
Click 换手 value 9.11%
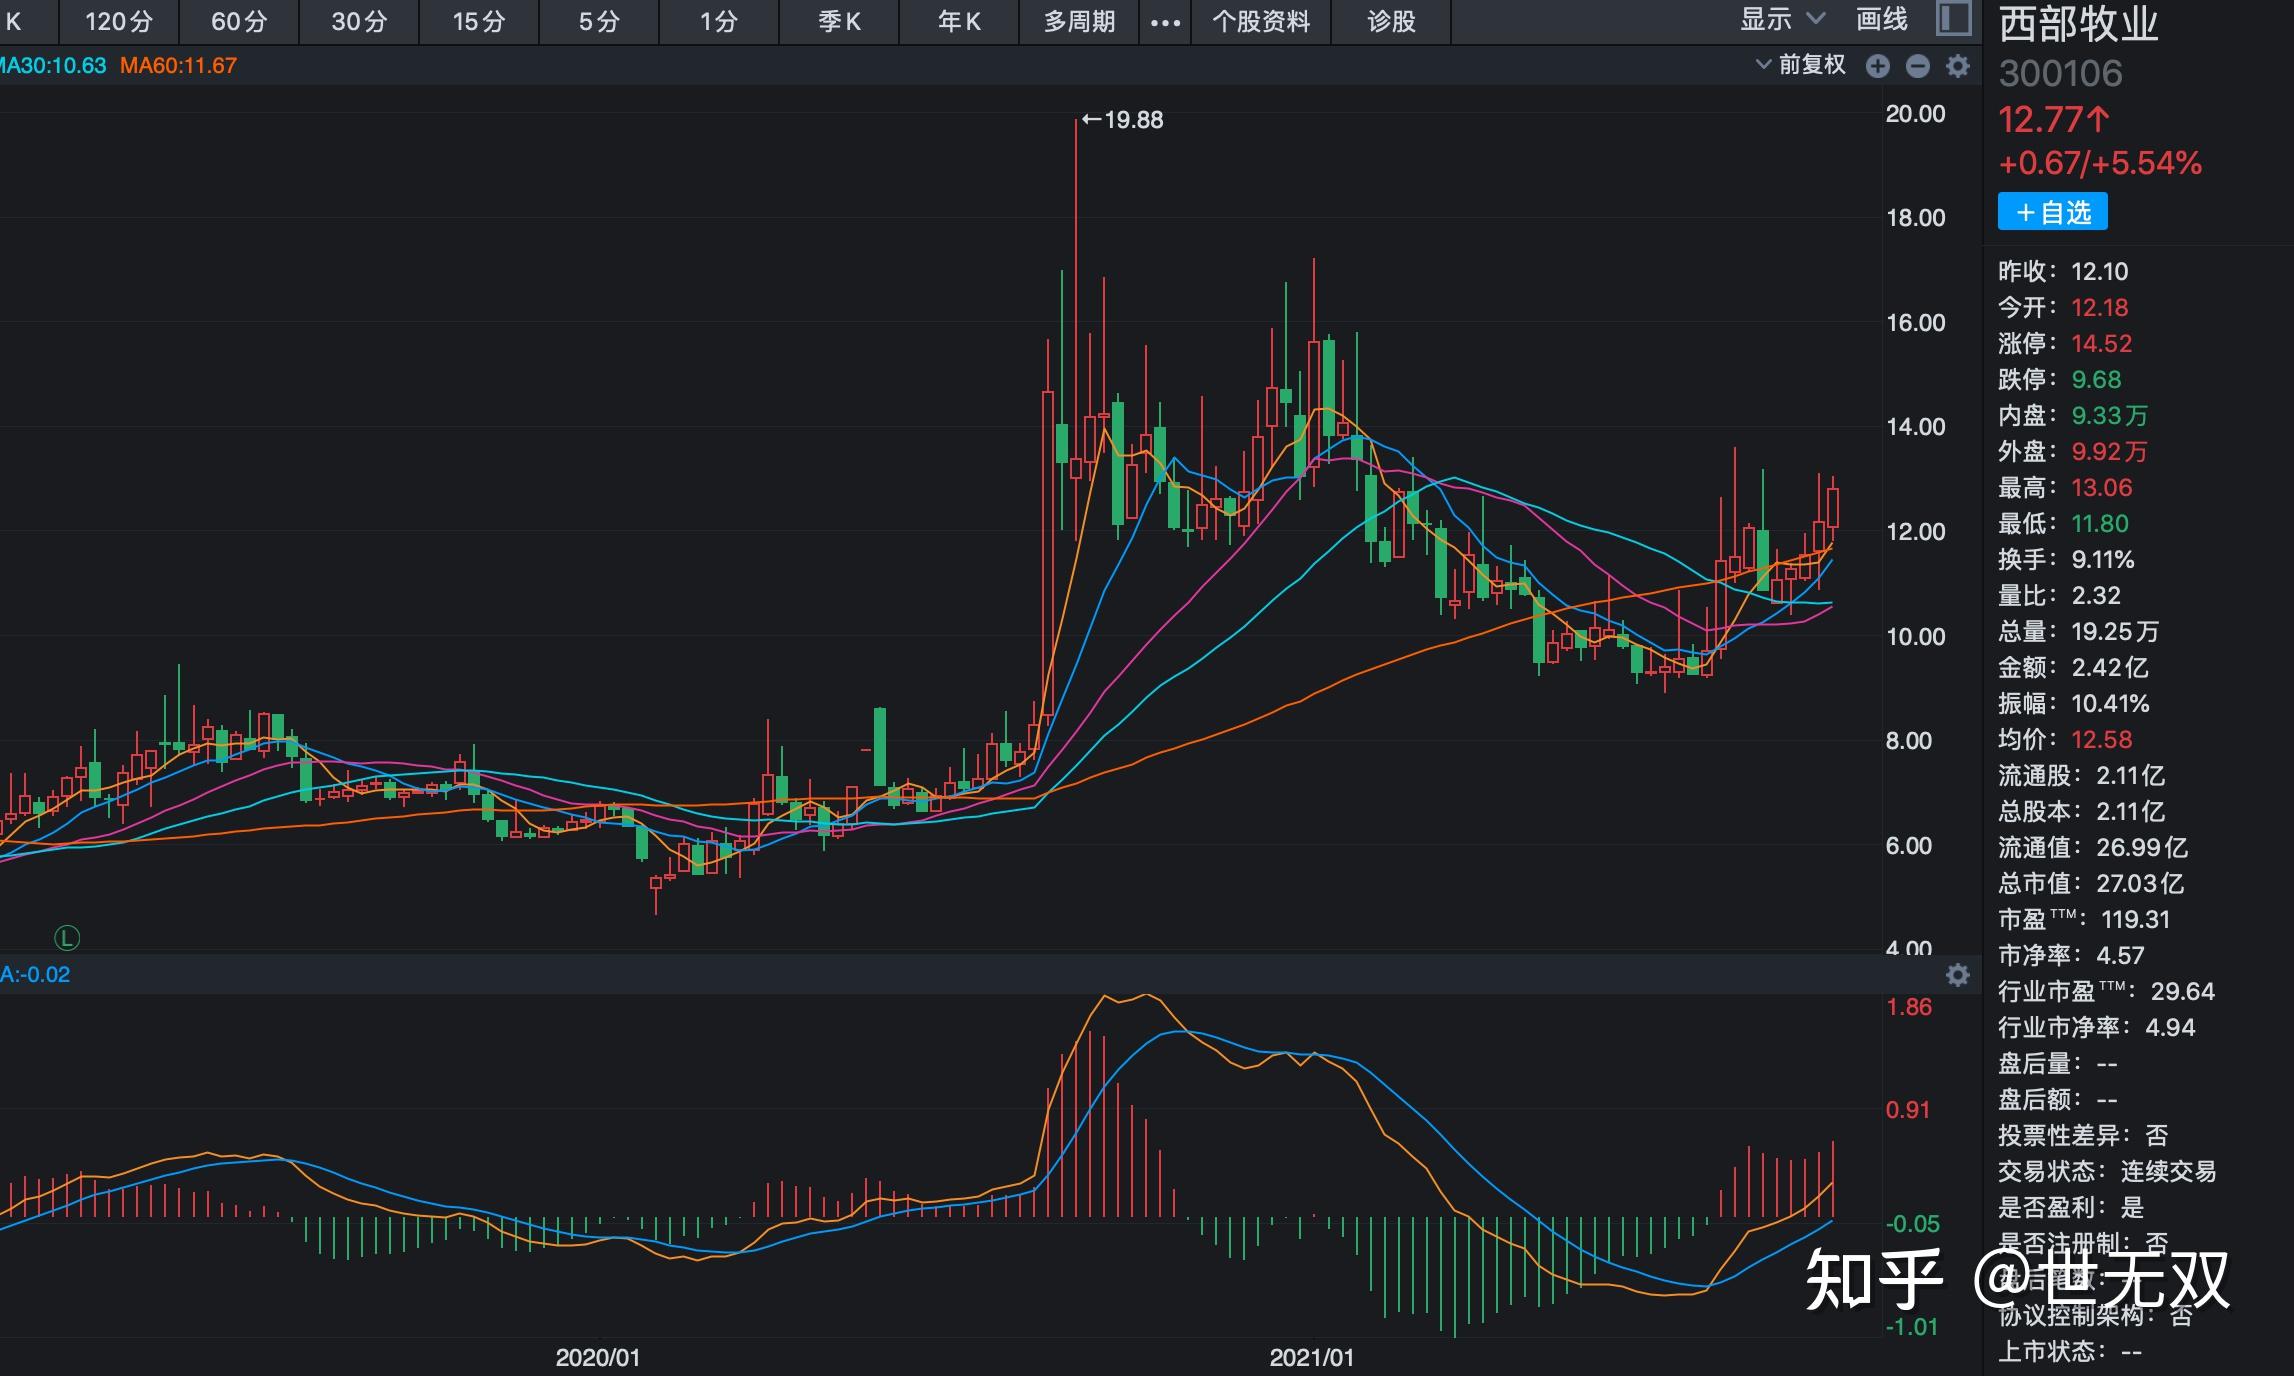point(2102,559)
